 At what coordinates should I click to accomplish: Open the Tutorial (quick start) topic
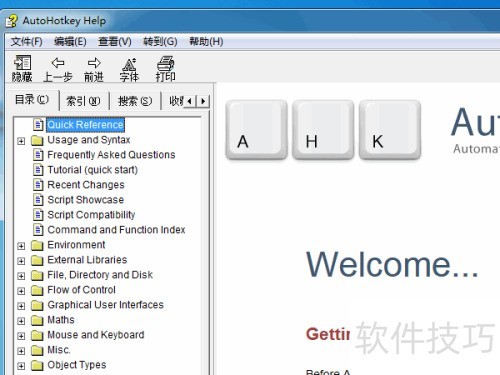click(x=92, y=170)
